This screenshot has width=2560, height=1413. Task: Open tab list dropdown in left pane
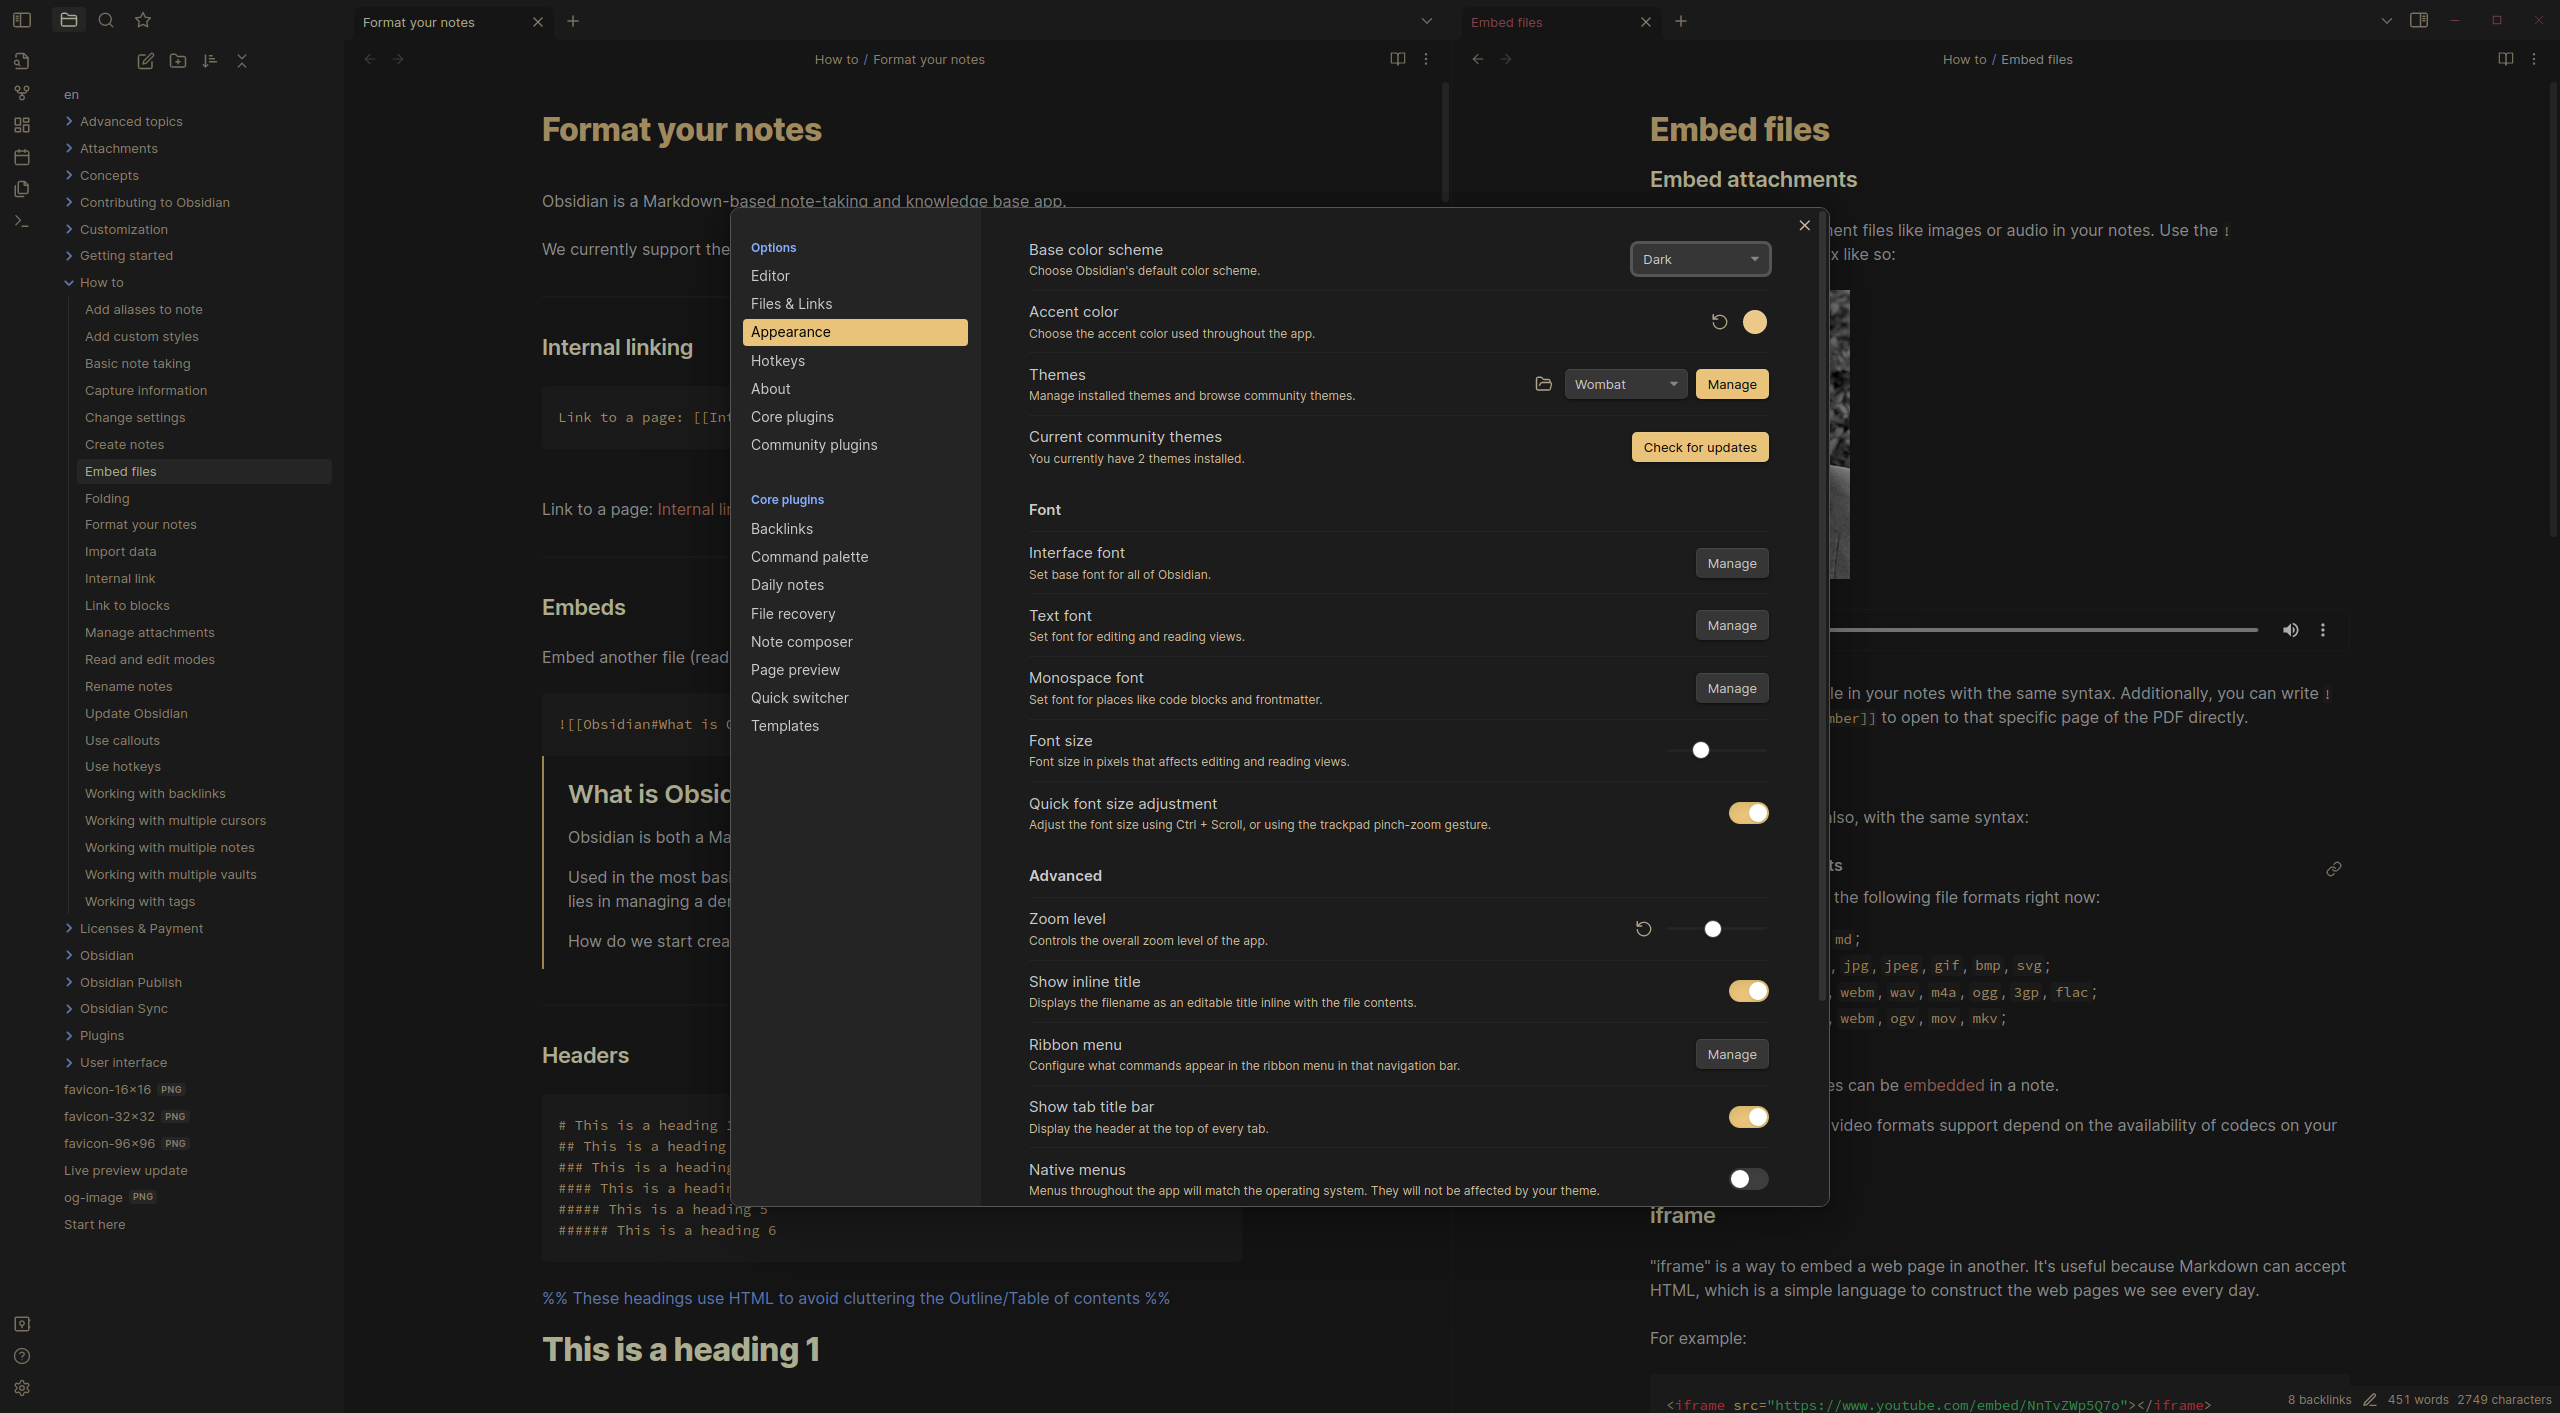pos(1427,21)
